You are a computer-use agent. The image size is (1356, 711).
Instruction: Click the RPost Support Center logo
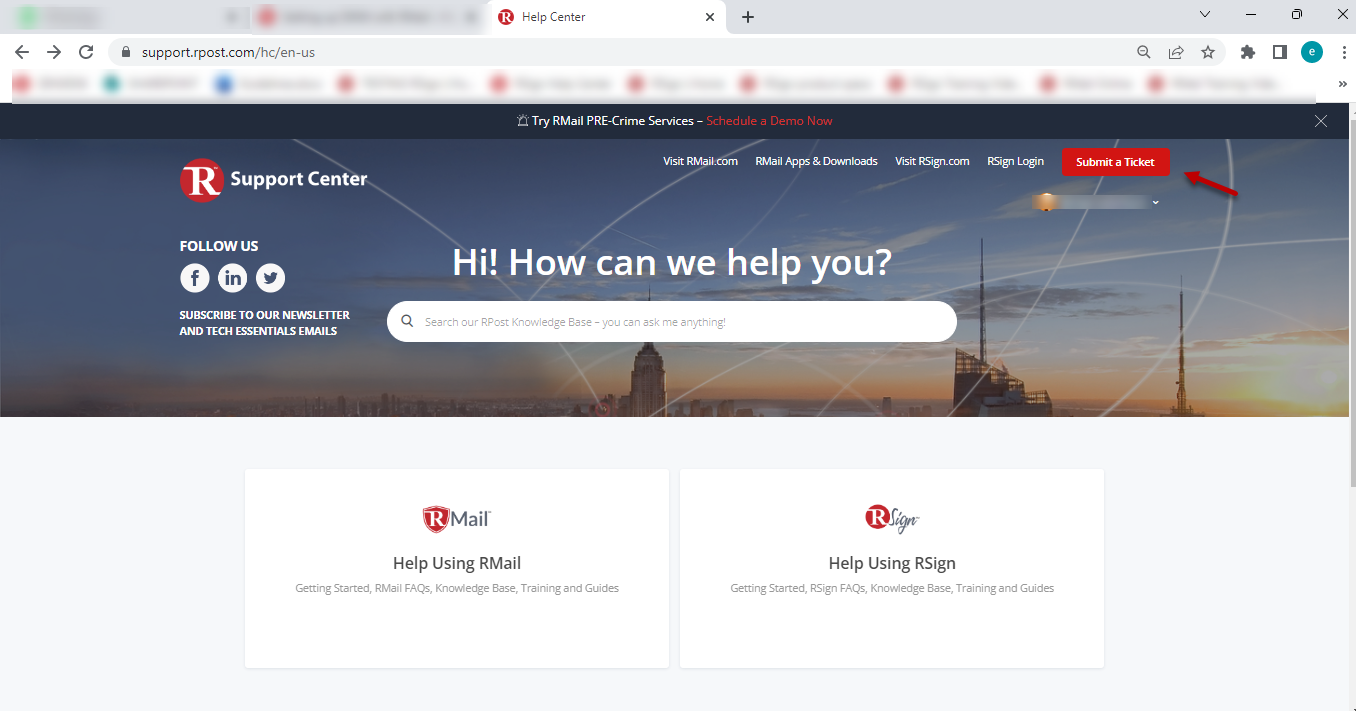pyautogui.click(x=274, y=180)
